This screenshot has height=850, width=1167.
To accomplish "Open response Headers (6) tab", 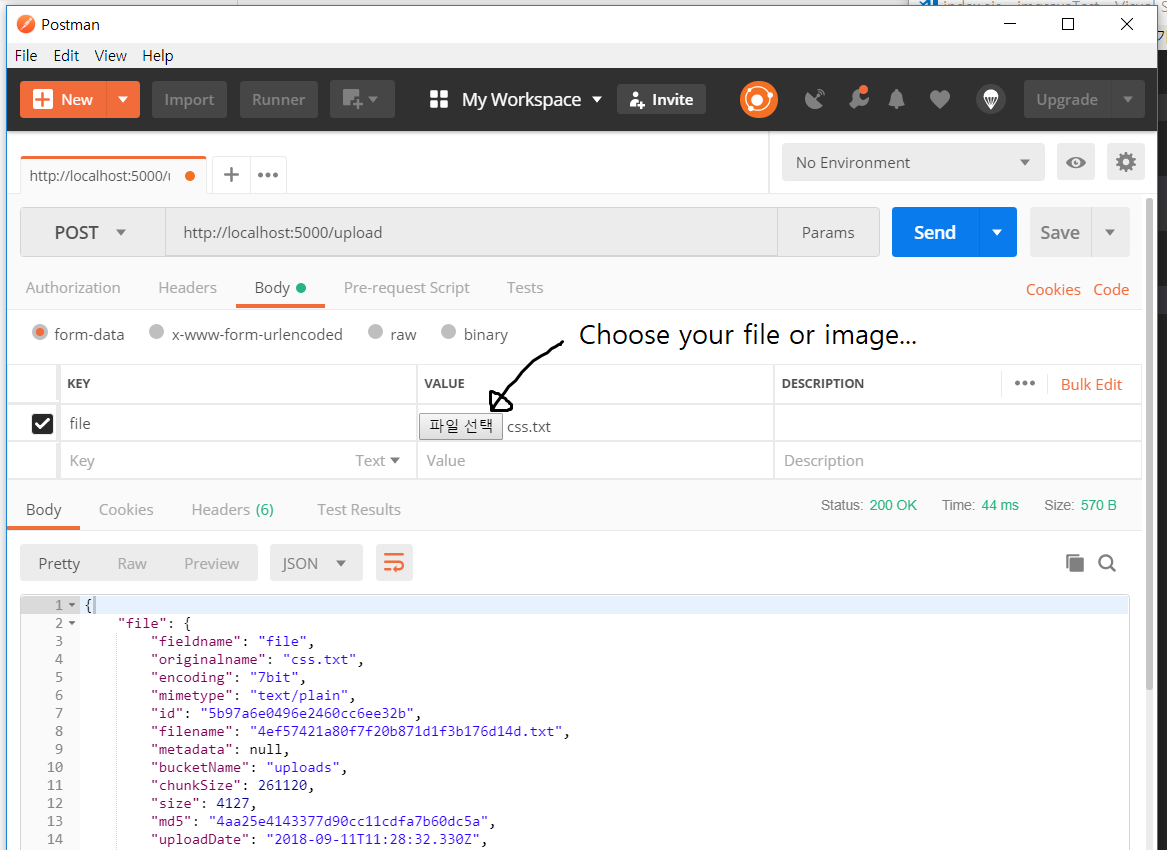I will tap(232, 509).
